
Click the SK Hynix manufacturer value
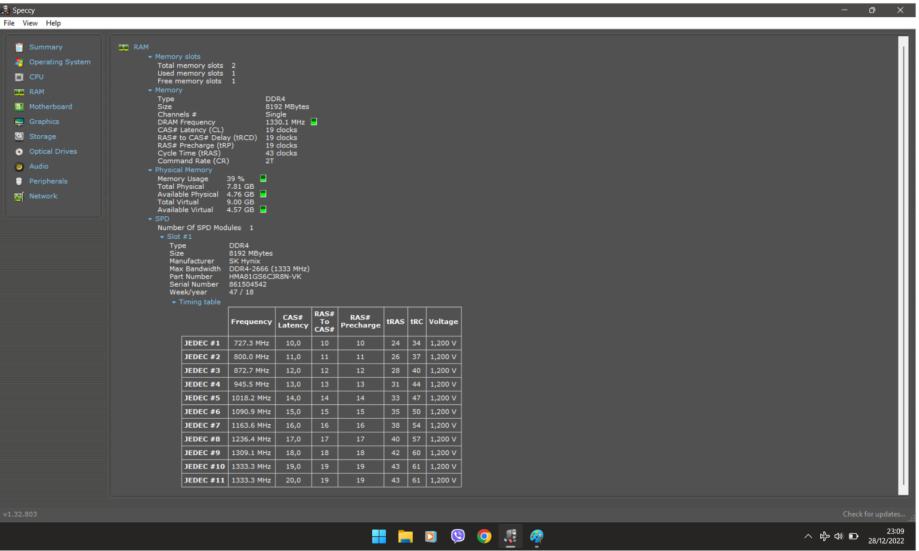point(244,261)
